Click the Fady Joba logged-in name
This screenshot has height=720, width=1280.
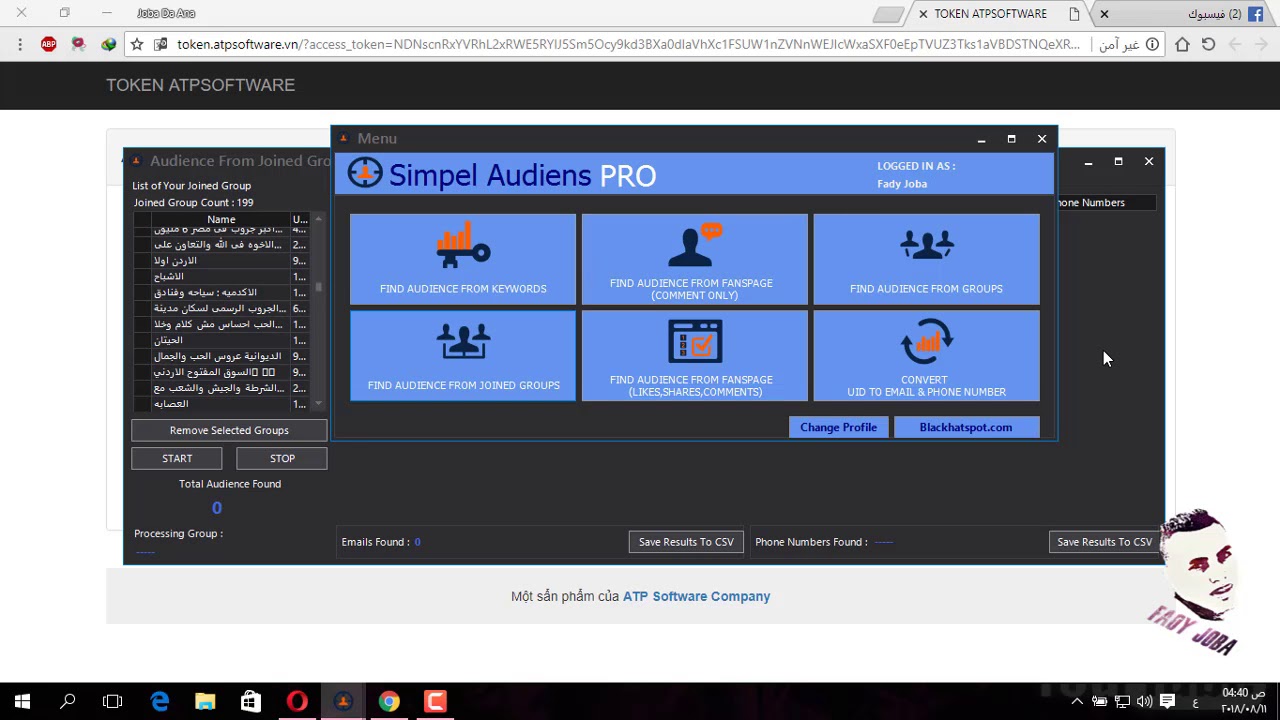(x=902, y=184)
